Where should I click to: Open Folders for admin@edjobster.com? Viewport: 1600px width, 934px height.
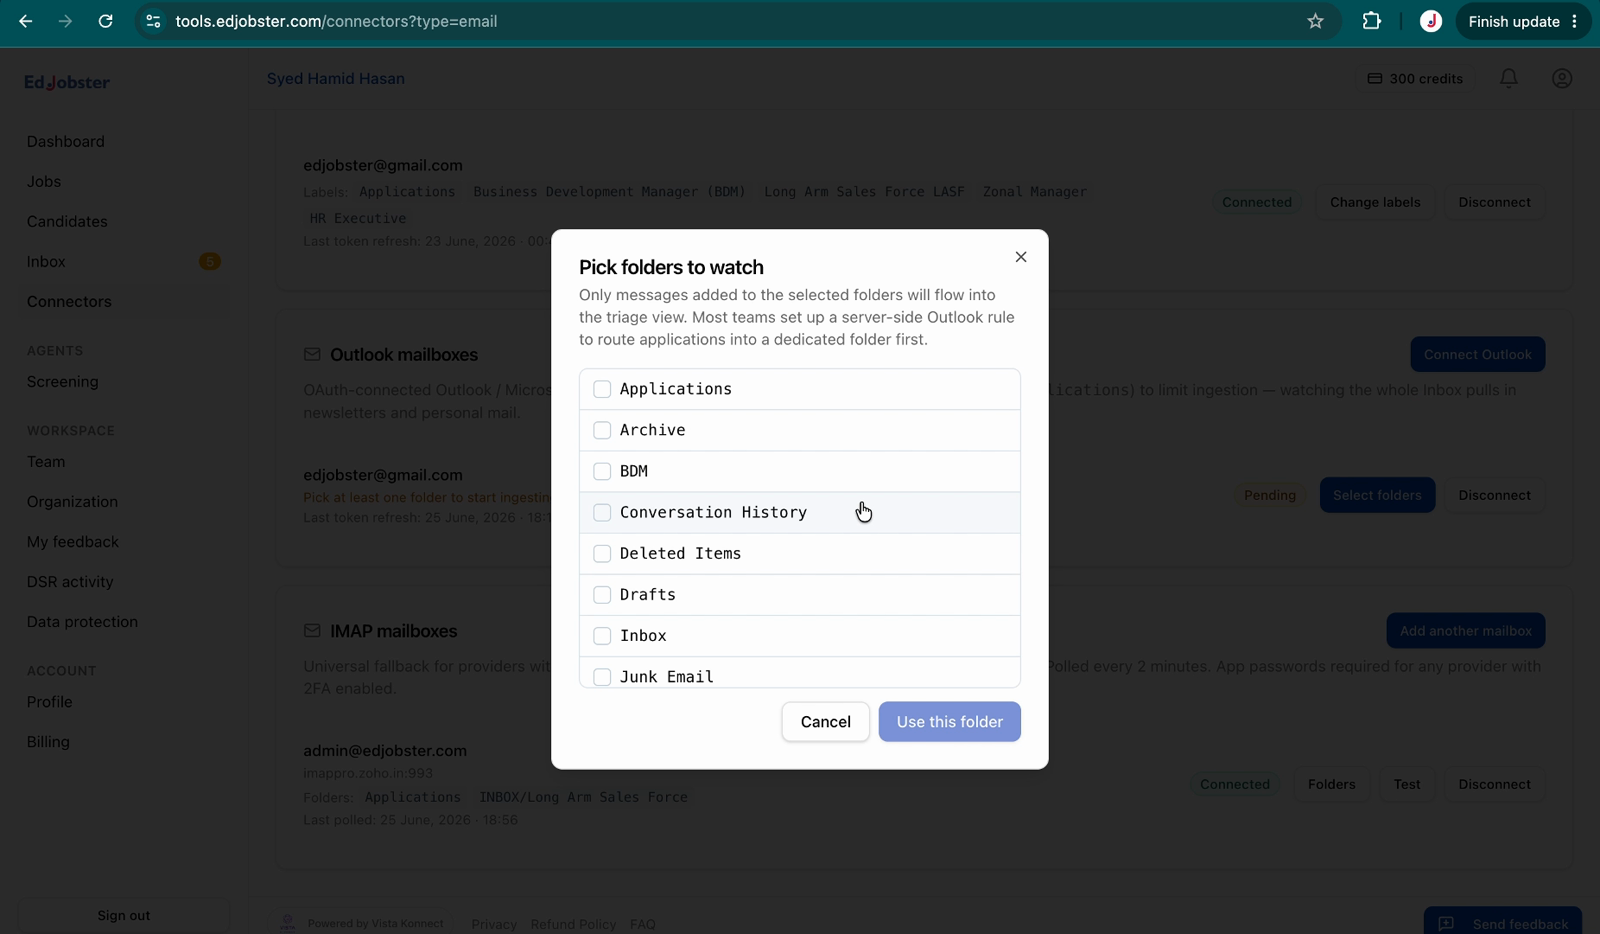[1332, 784]
